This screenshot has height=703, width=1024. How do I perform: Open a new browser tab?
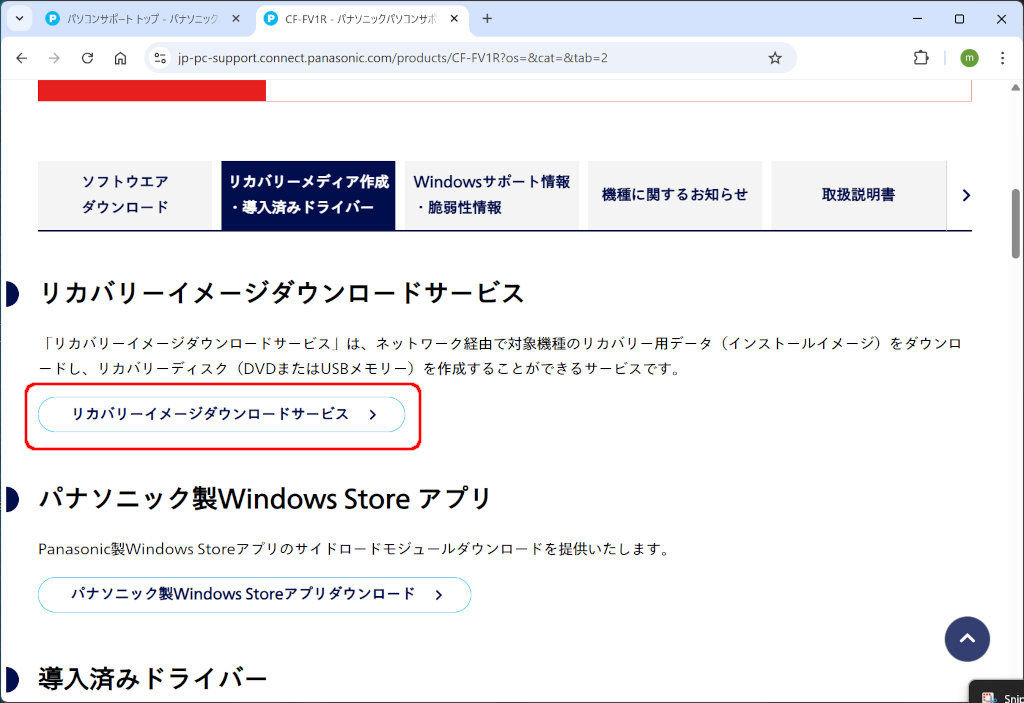(x=487, y=19)
